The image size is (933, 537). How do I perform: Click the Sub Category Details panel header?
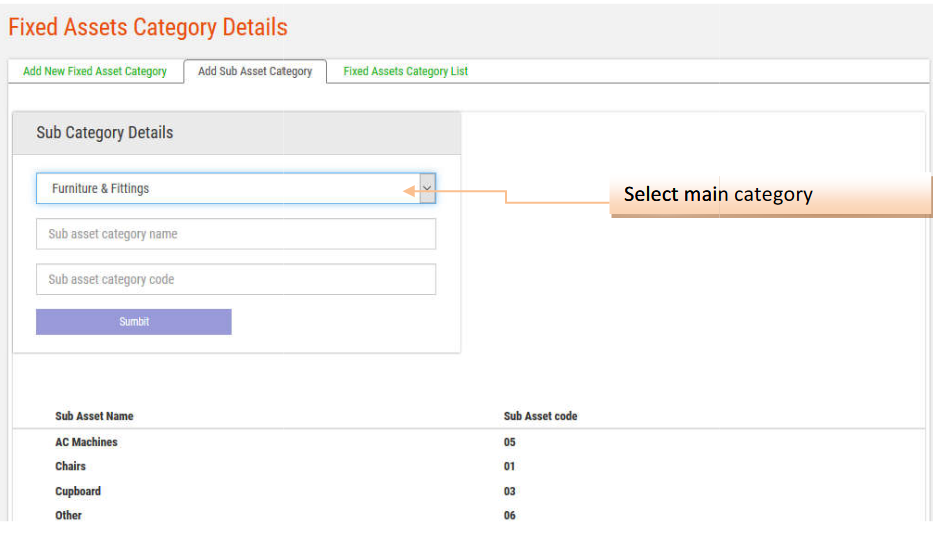105,133
